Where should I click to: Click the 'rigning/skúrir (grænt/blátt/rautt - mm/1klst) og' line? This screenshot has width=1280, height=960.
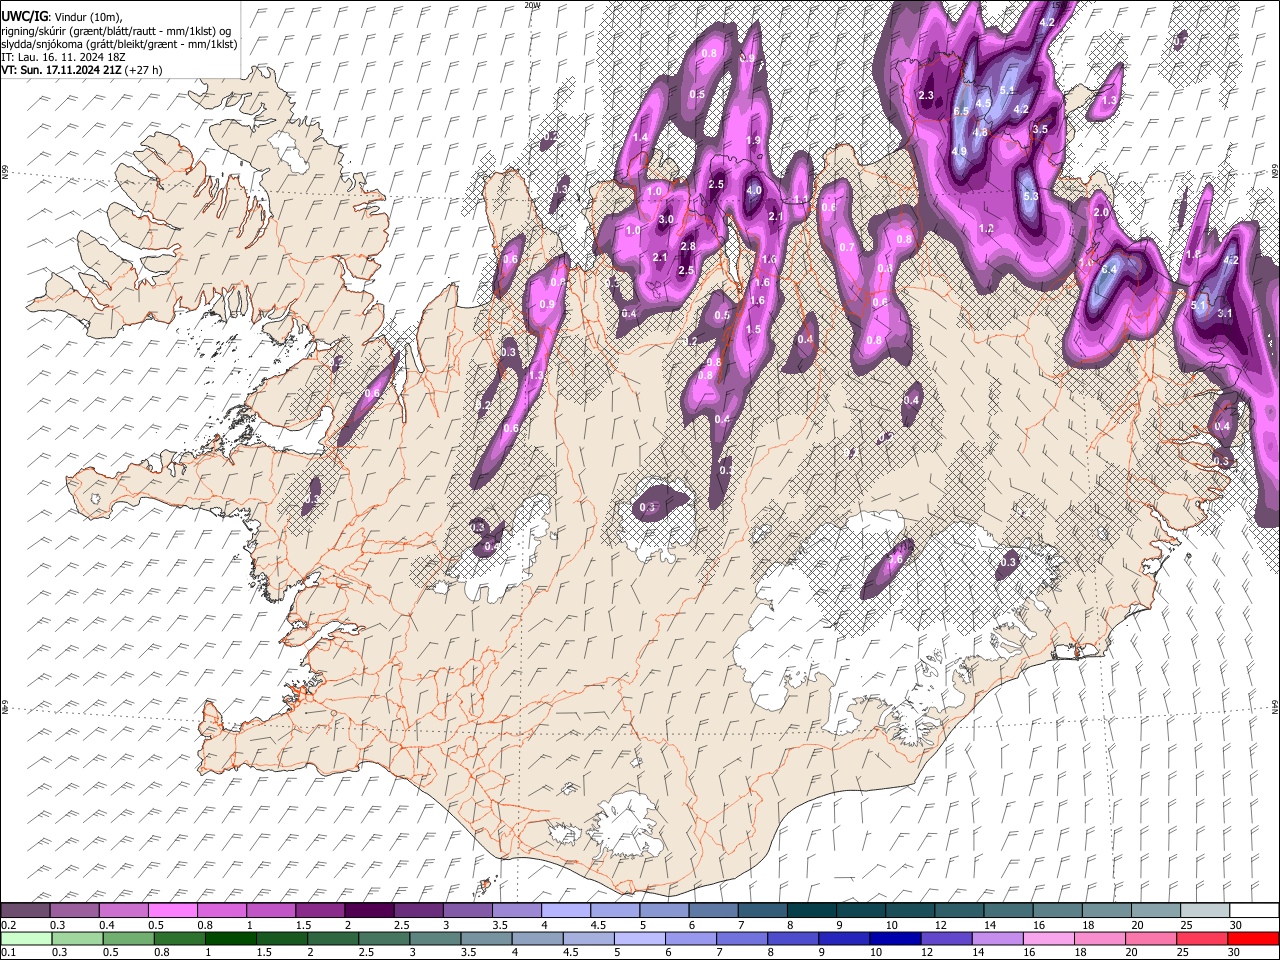pyautogui.click(x=116, y=31)
